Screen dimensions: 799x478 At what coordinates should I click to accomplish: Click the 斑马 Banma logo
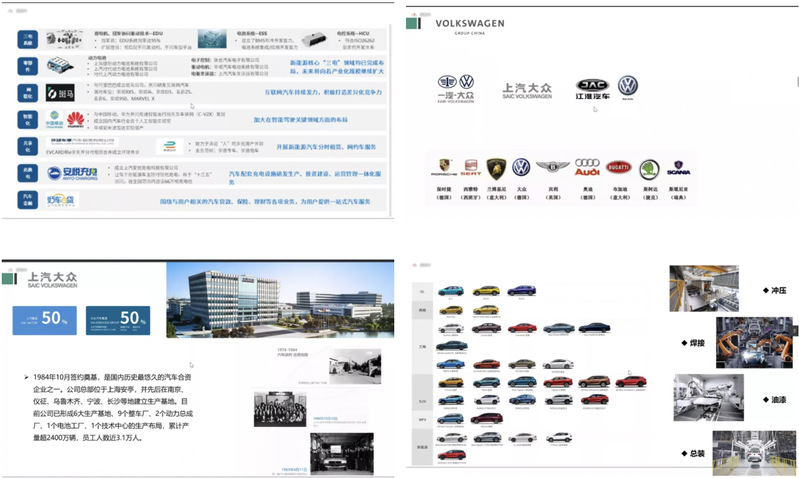60,93
